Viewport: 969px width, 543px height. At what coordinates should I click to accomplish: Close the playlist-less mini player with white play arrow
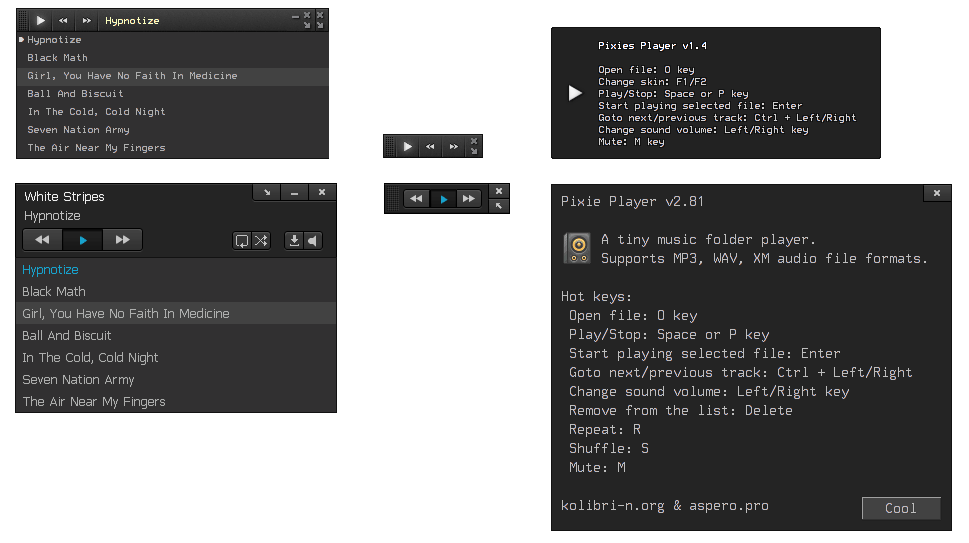click(x=474, y=141)
